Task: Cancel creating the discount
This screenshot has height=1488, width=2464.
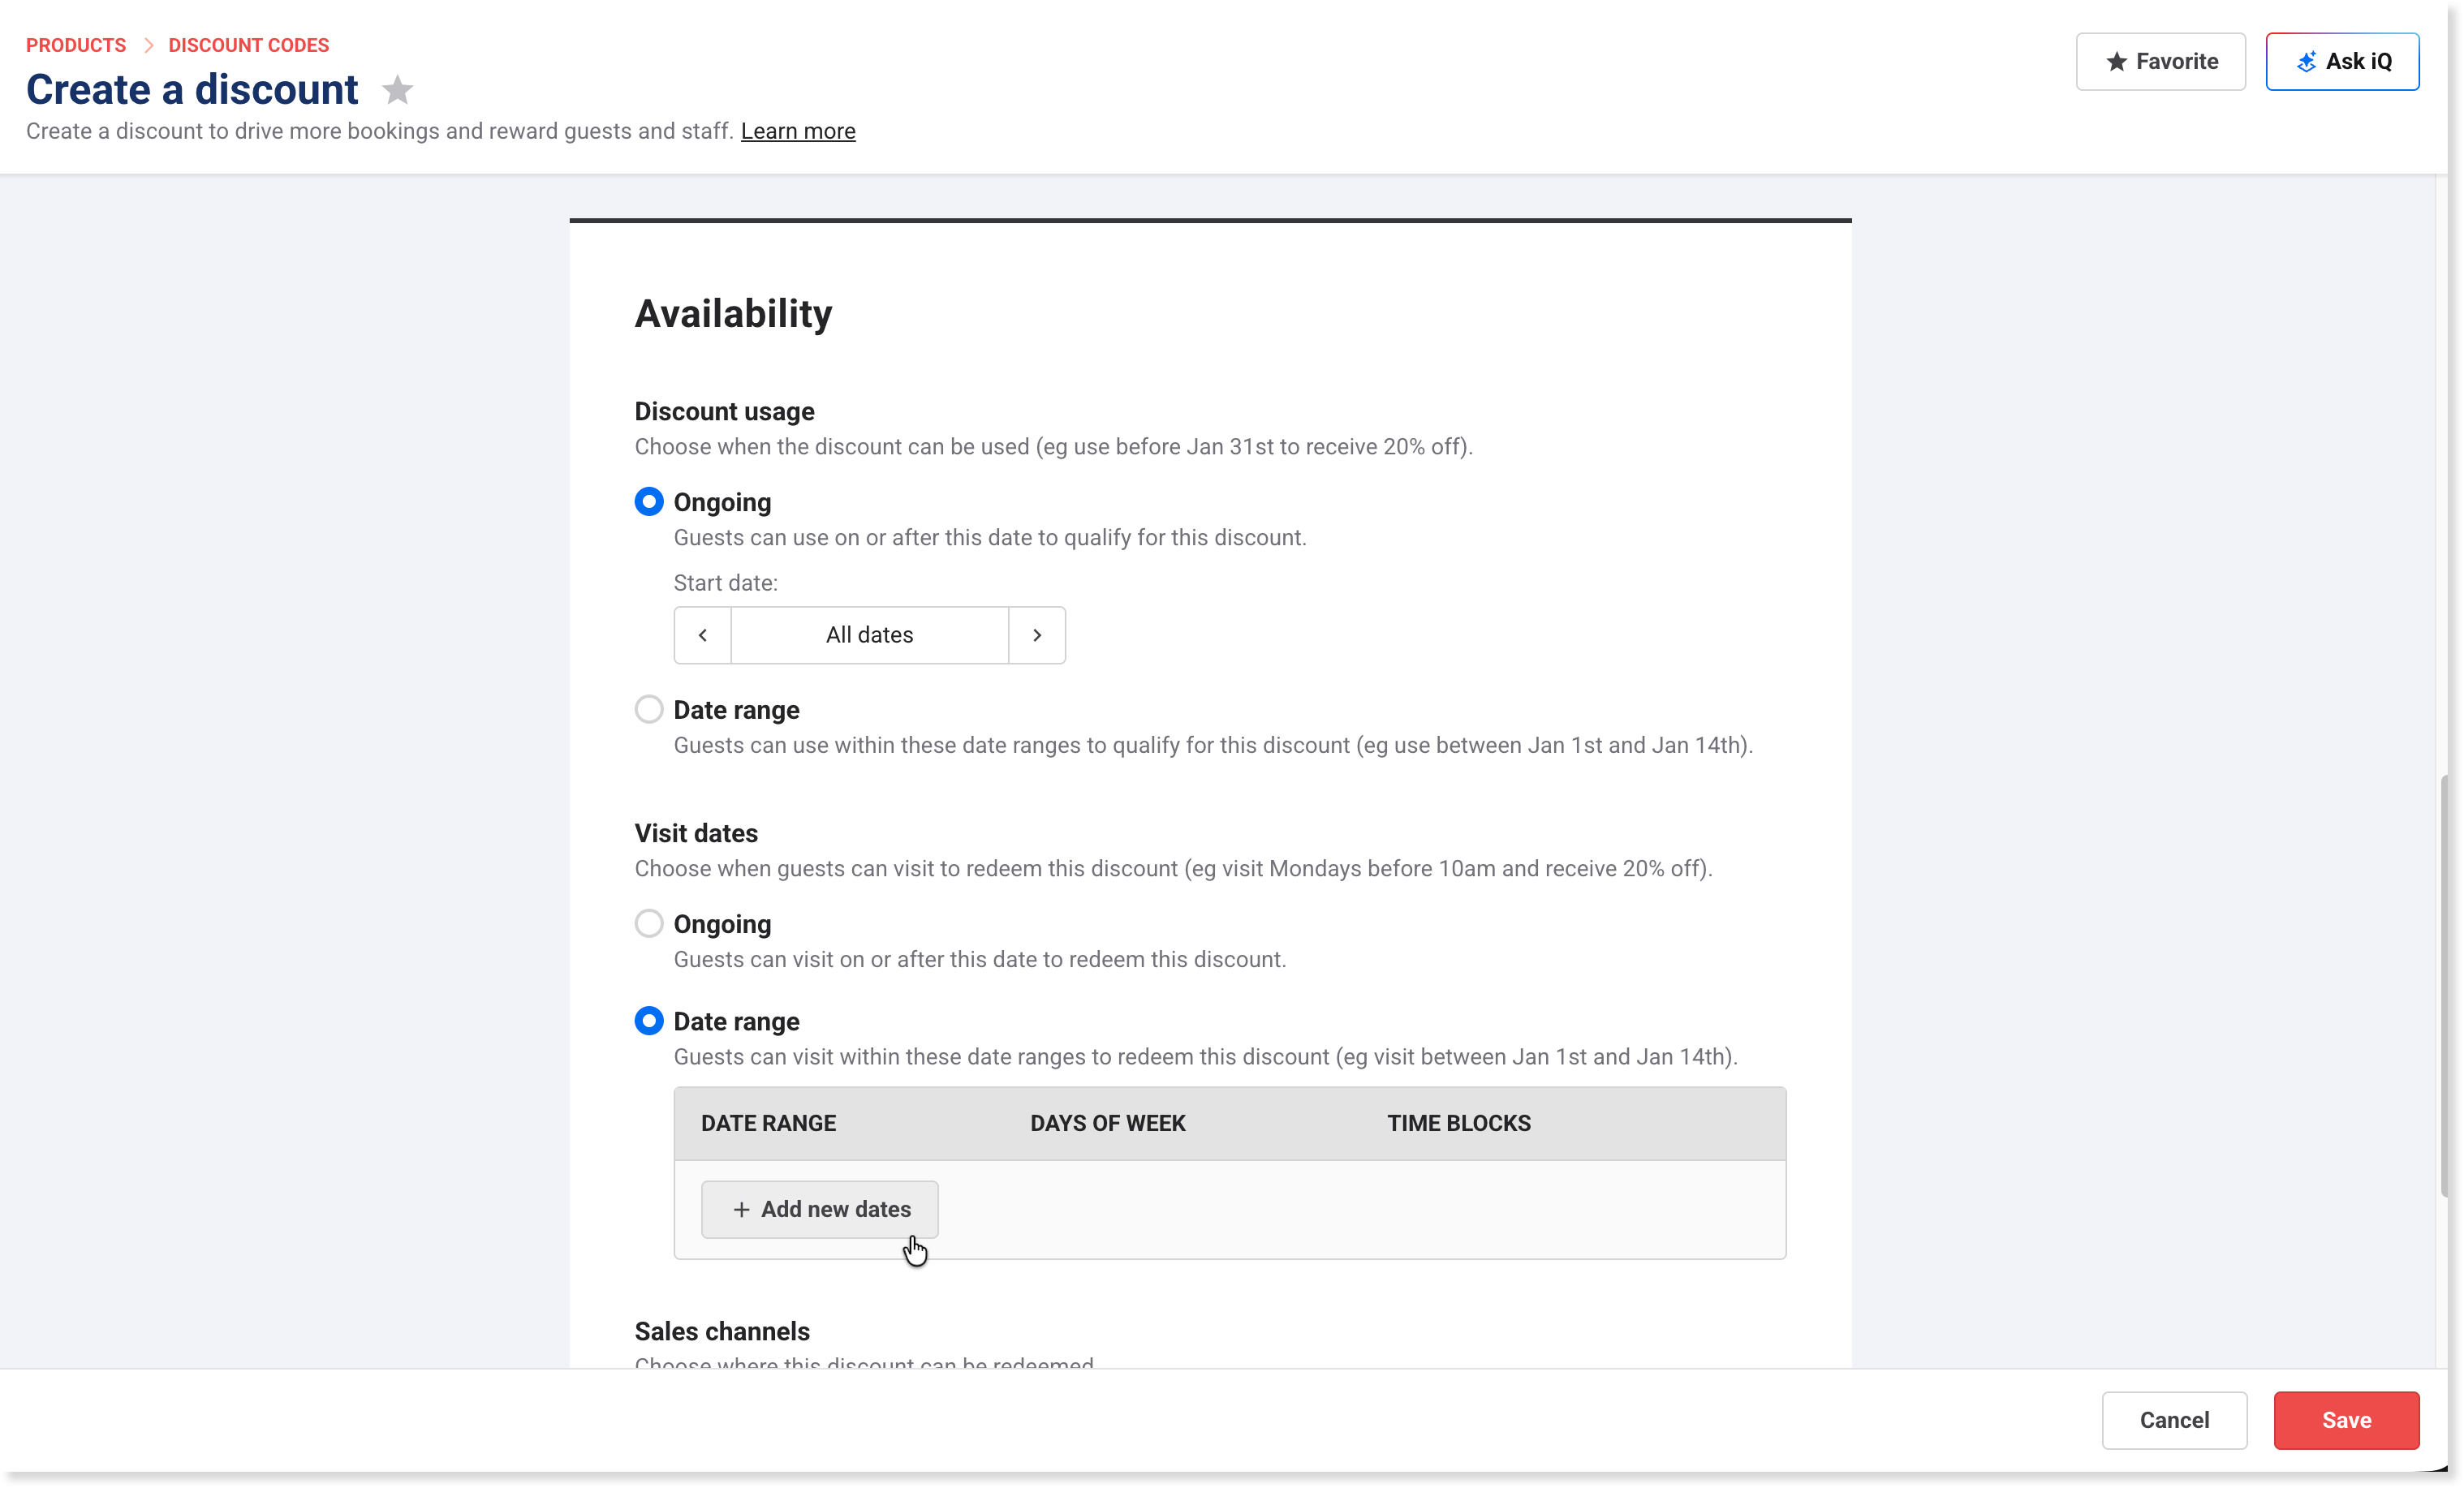Action: (2174, 1420)
